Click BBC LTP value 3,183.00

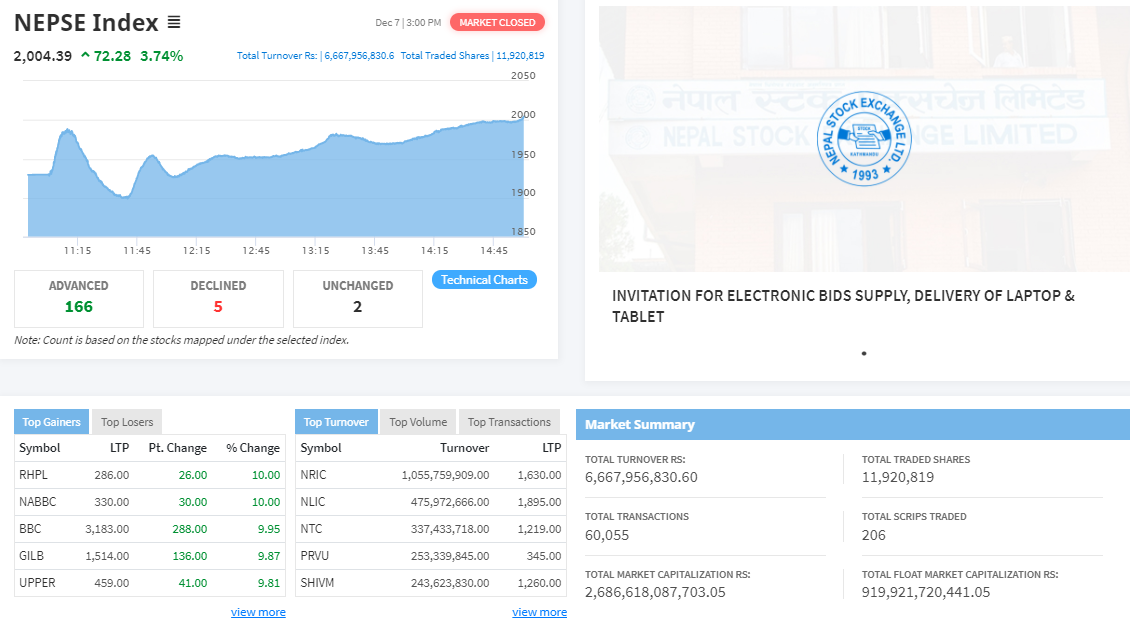(x=107, y=529)
